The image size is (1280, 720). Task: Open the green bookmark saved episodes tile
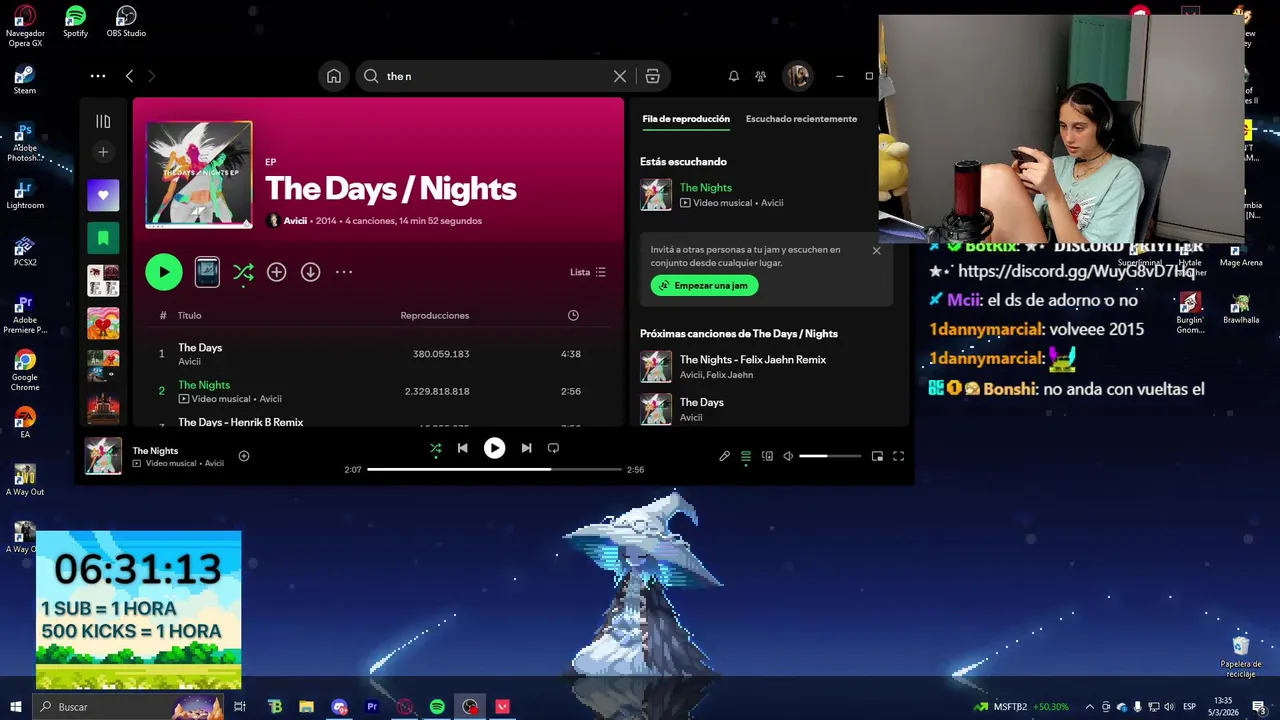point(103,238)
